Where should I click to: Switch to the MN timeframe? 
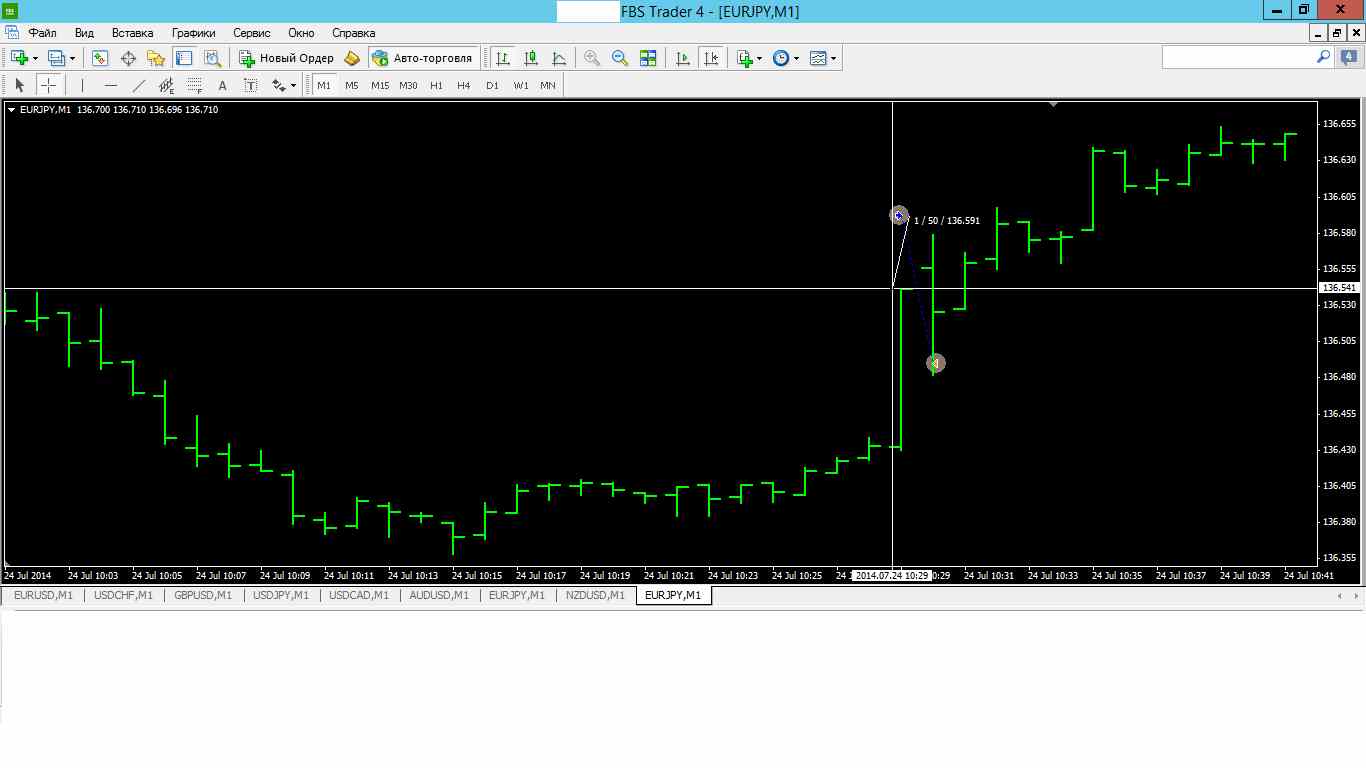coord(548,85)
